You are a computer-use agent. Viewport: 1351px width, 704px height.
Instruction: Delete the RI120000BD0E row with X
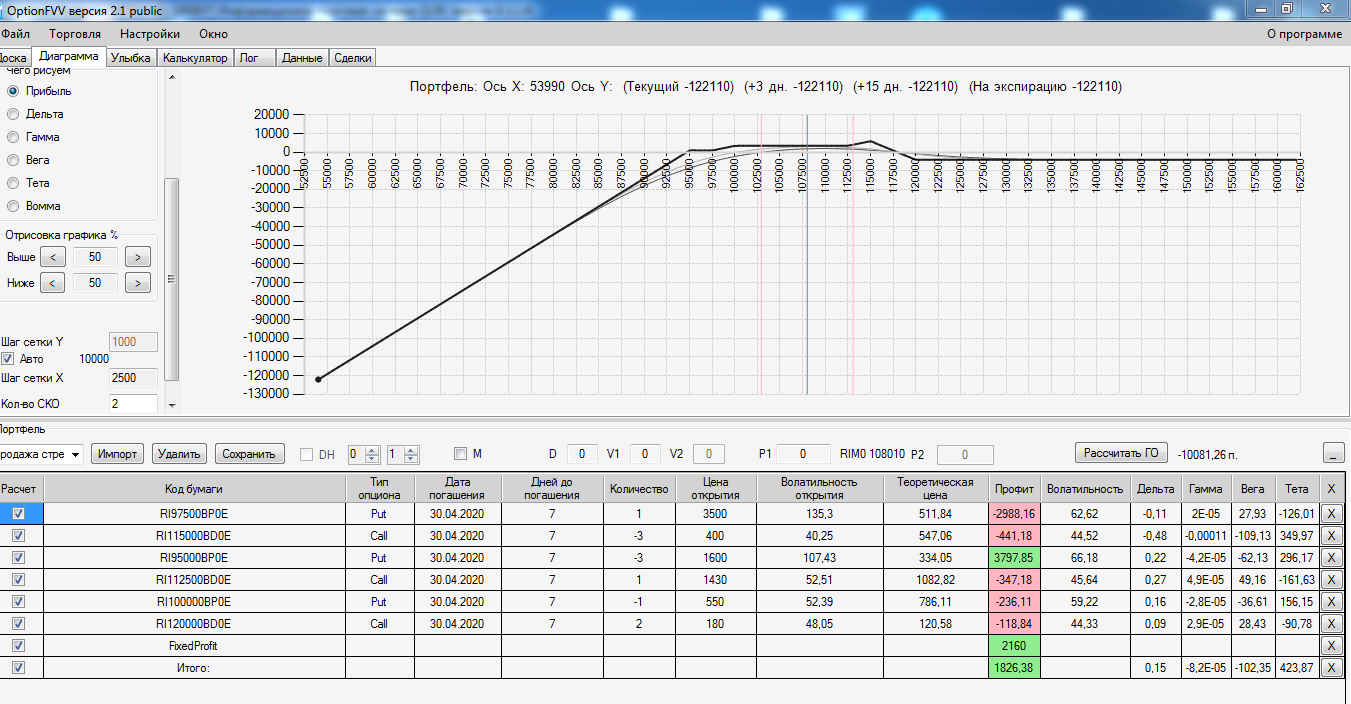tap(1330, 624)
